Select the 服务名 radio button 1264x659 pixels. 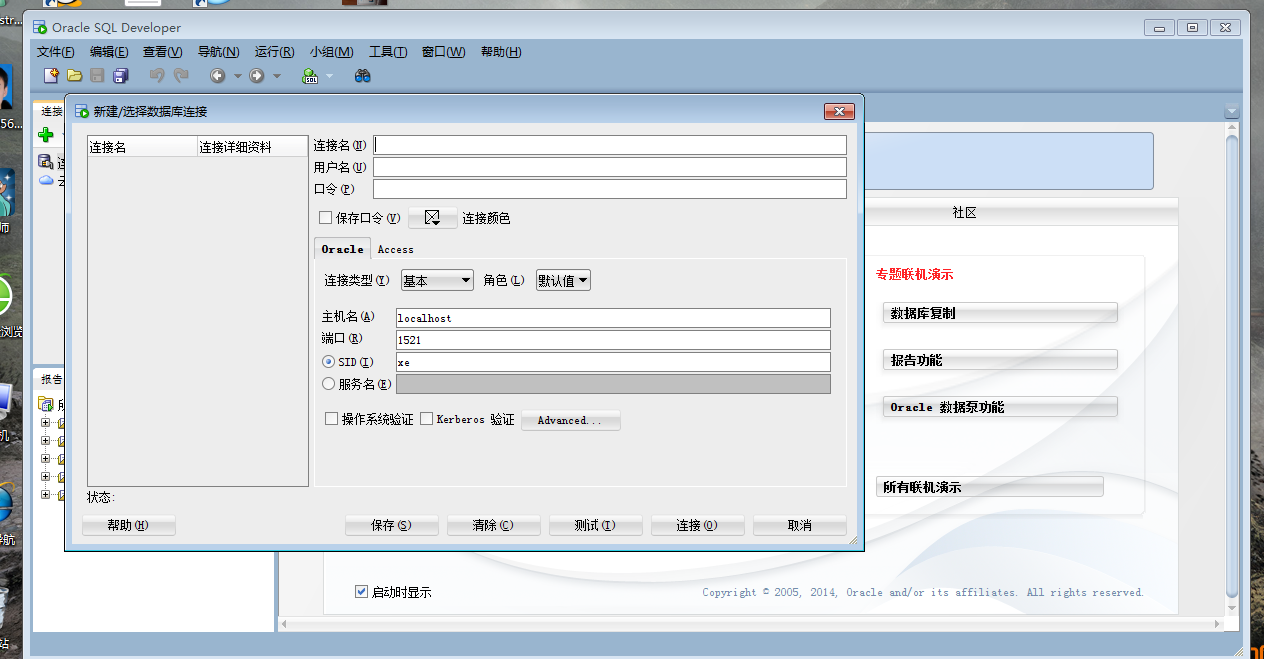tap(328, 383)
